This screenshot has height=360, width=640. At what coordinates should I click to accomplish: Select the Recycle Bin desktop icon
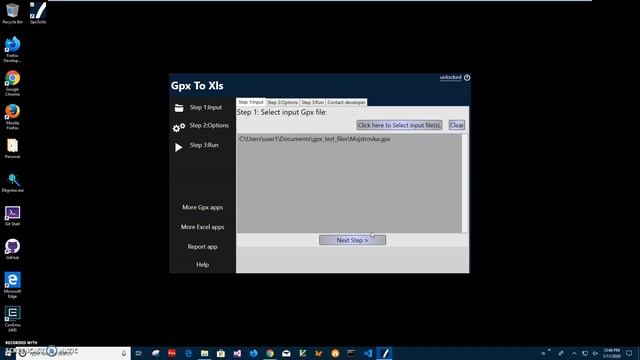point(12,13)
